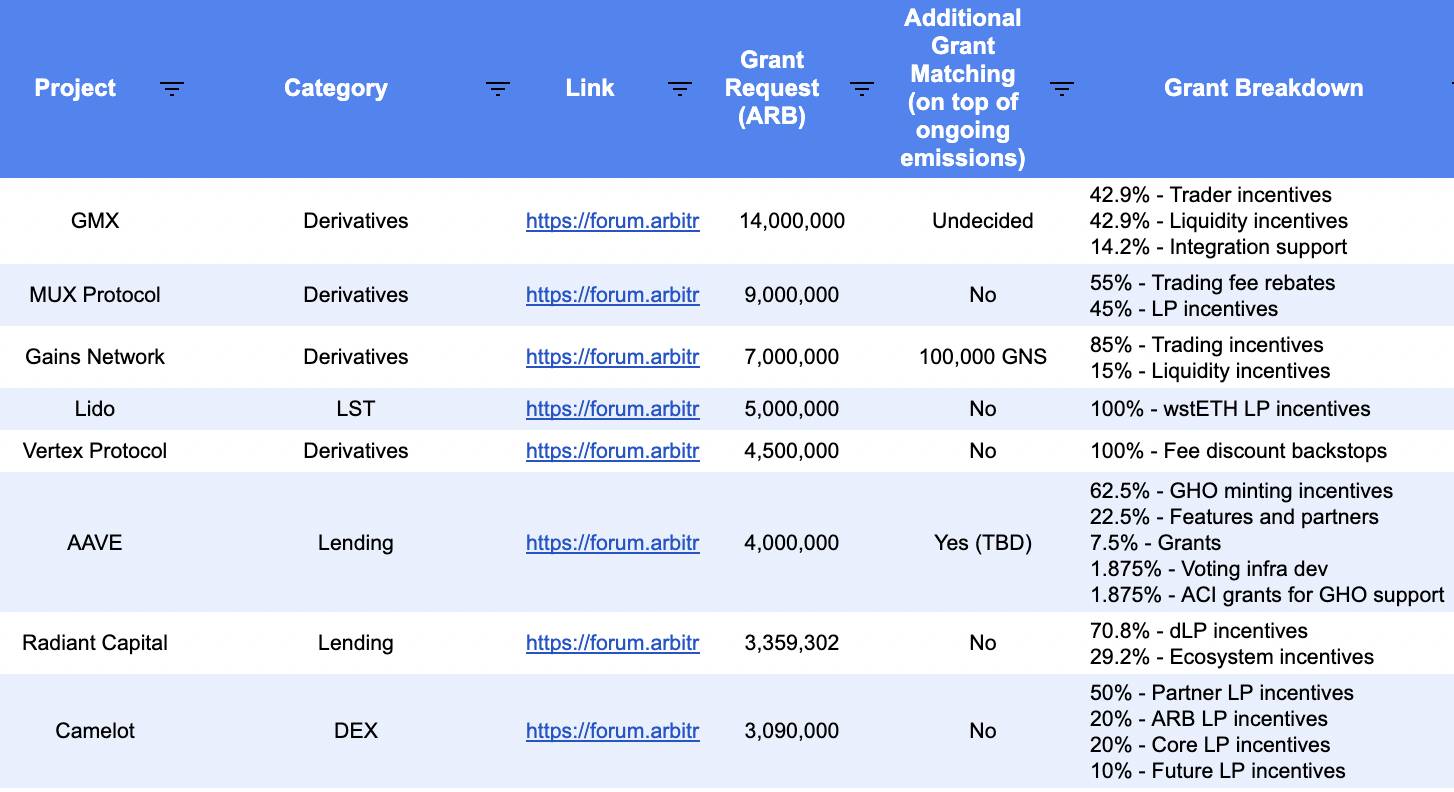Select the 5,000,000 grant cell
The width and height of the screenshot is (1454, 792).
pyautogui.click(x=792, y=409)
